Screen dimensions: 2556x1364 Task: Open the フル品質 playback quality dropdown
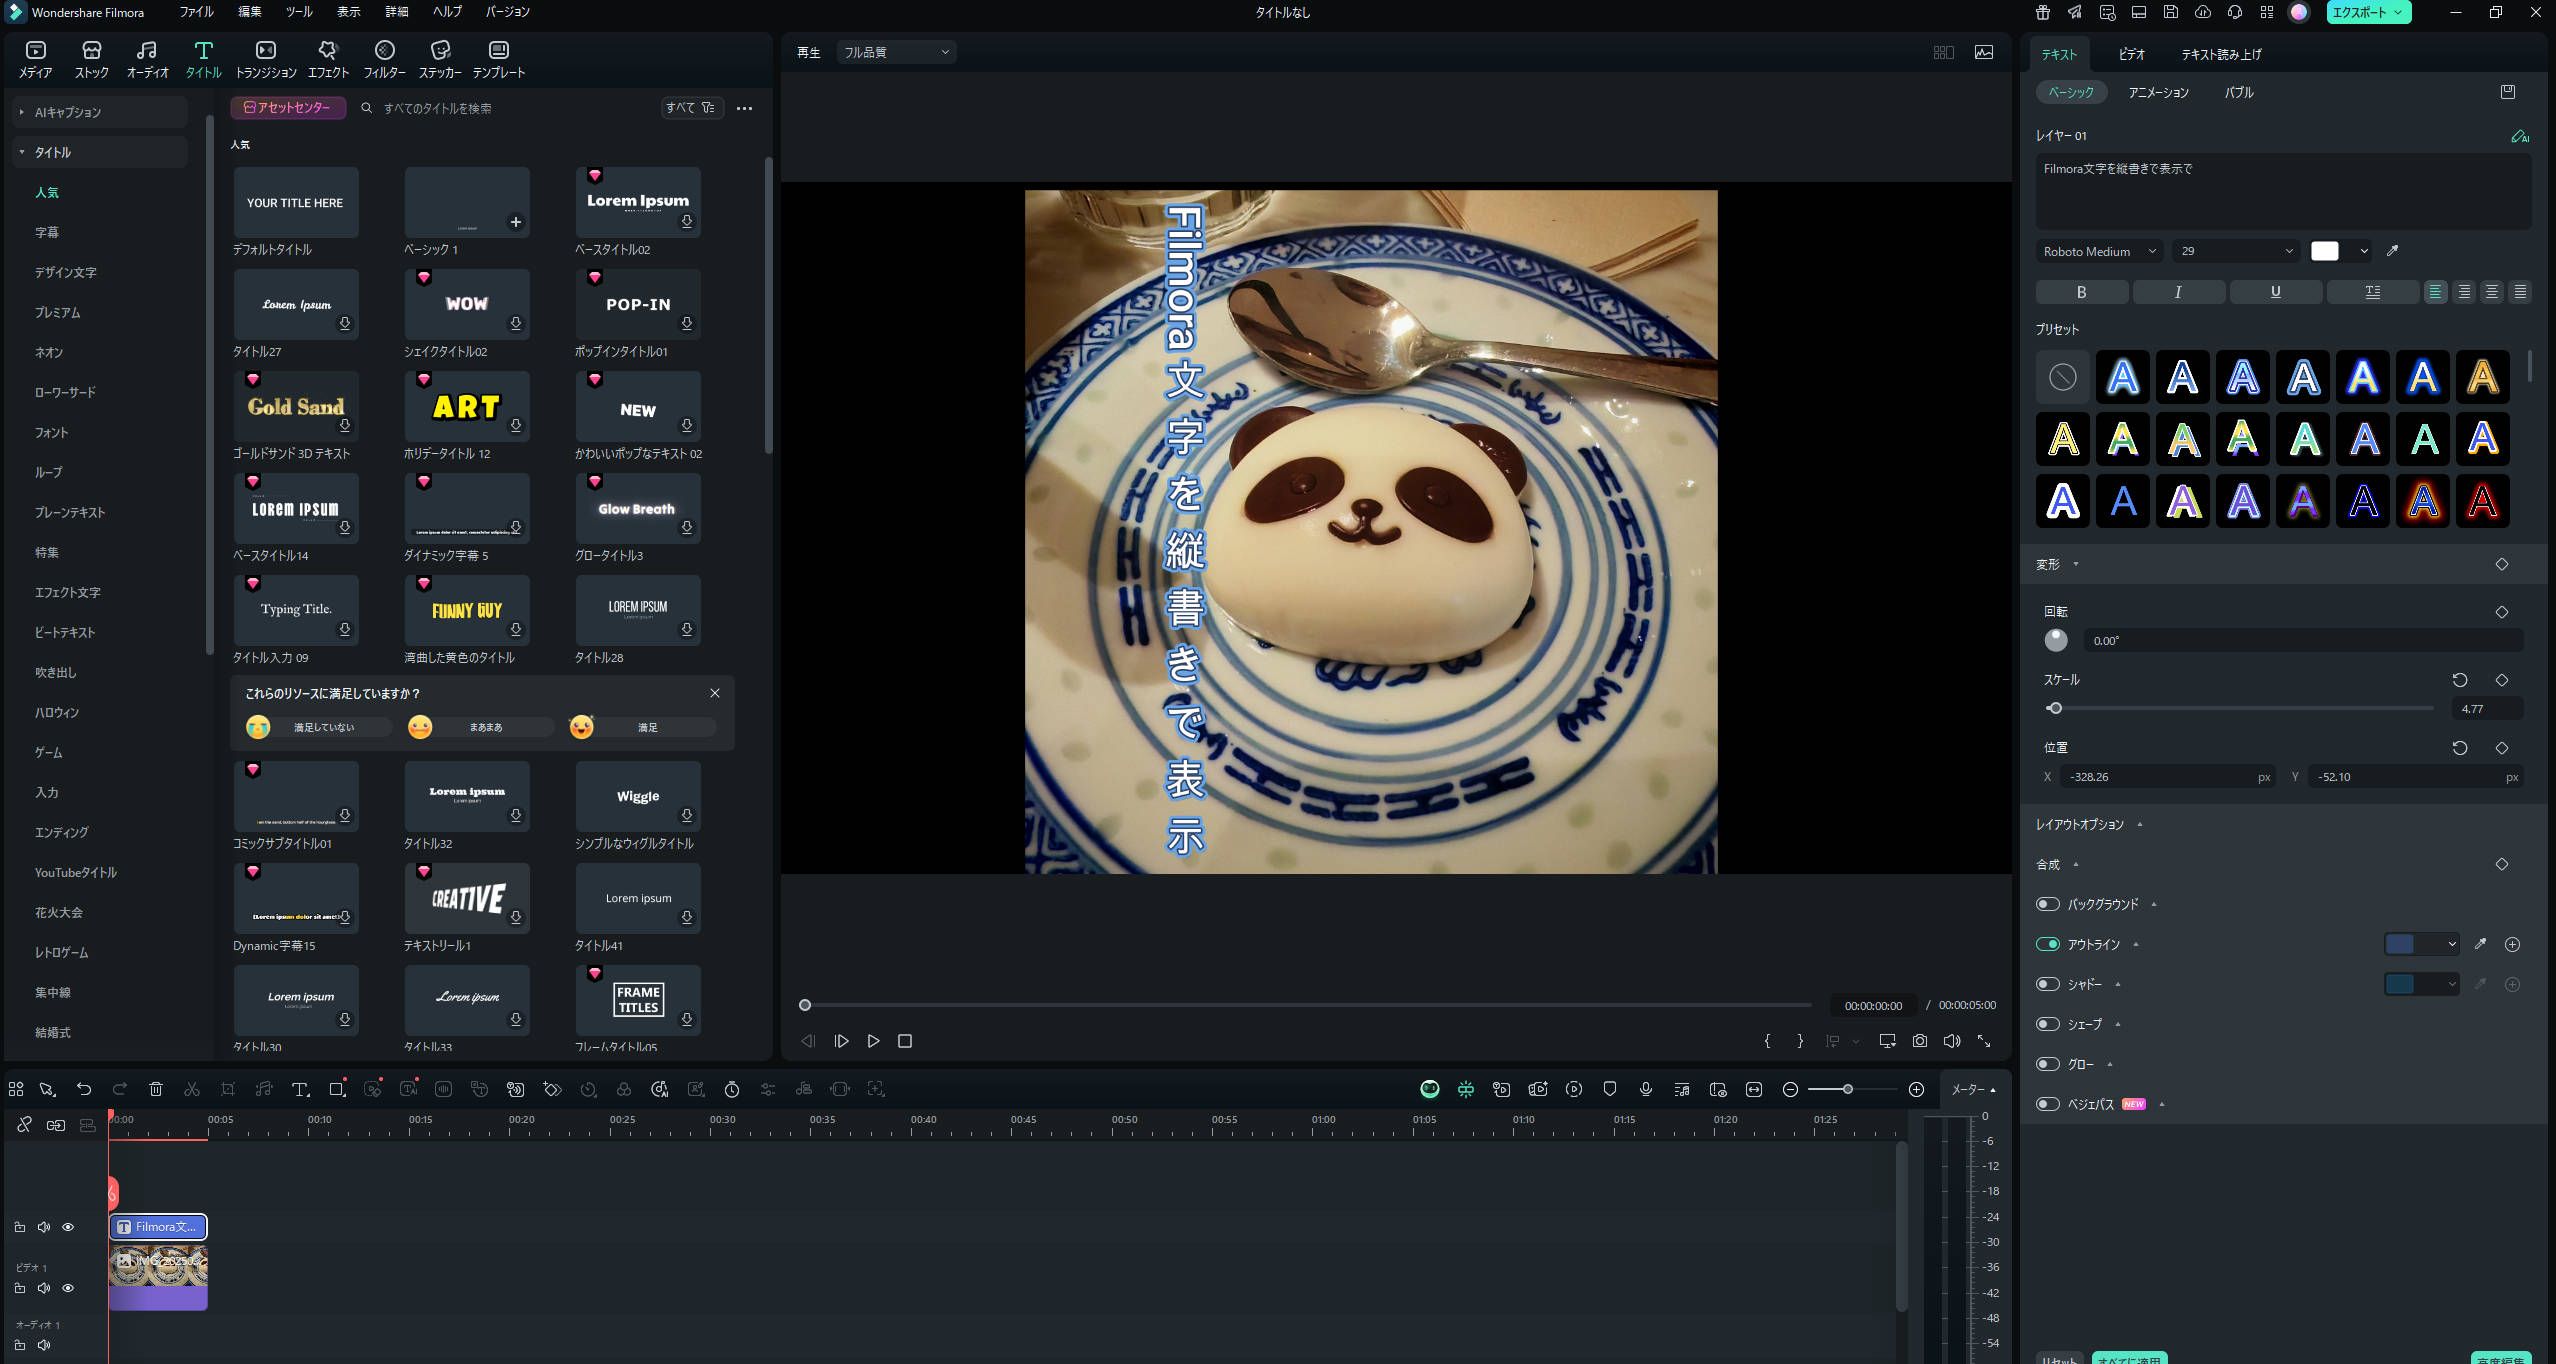[895, 52]
